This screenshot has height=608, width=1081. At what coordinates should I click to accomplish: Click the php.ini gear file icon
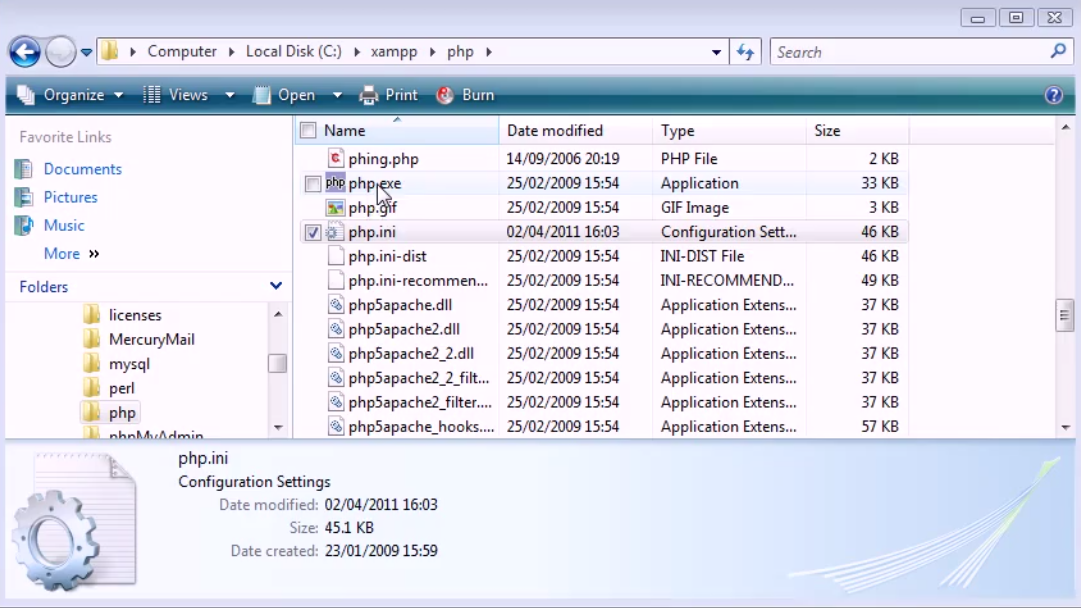[x=335, y=232]
